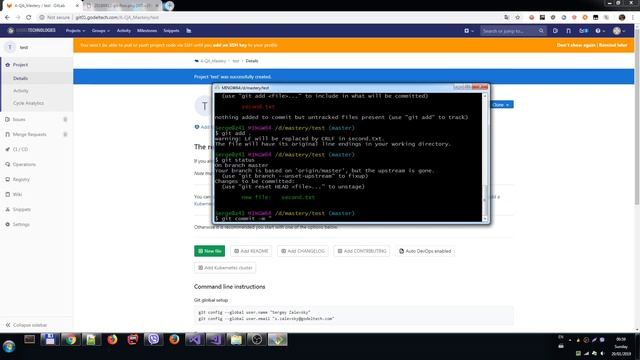Image resolution: width=640 pixels, height=360 pixels.
Task: Open the Git Bash taskbar icon
Action: tap(278, 340)
